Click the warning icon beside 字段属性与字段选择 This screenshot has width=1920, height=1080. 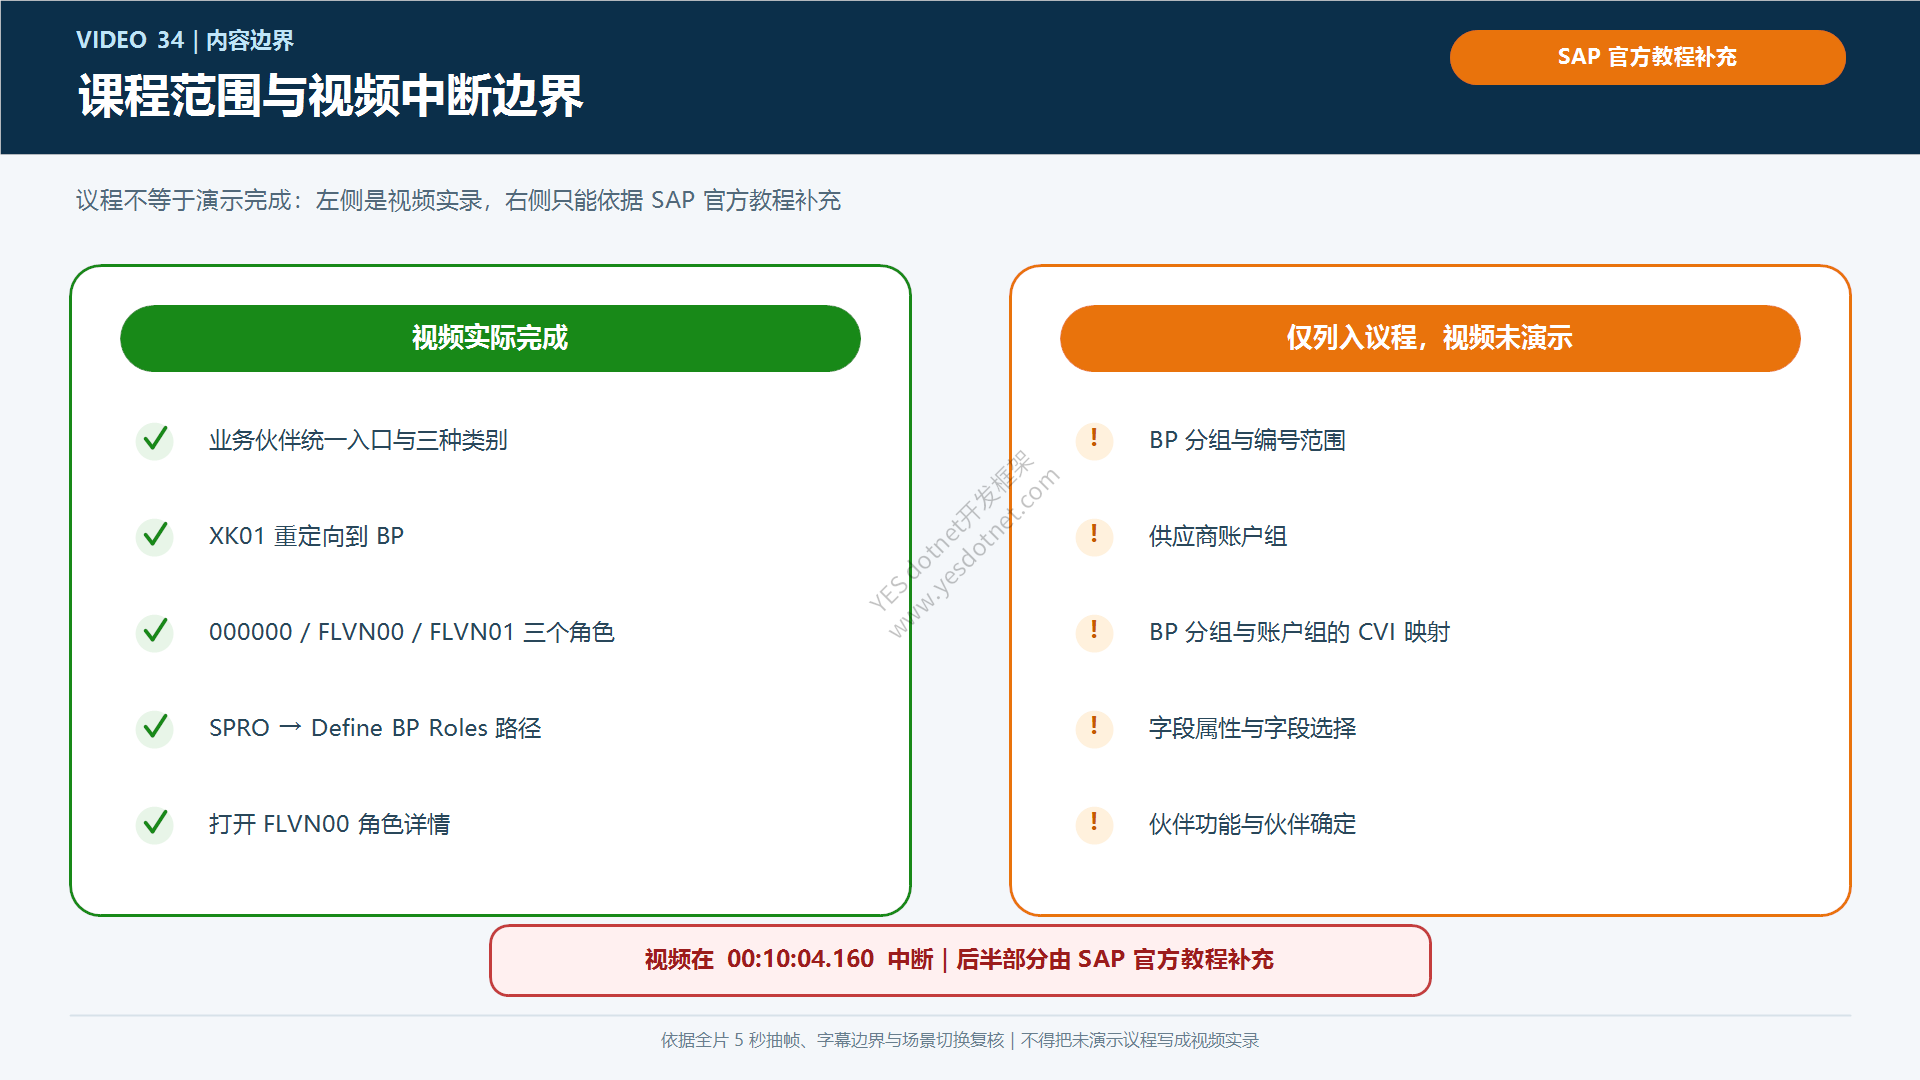1094,728
